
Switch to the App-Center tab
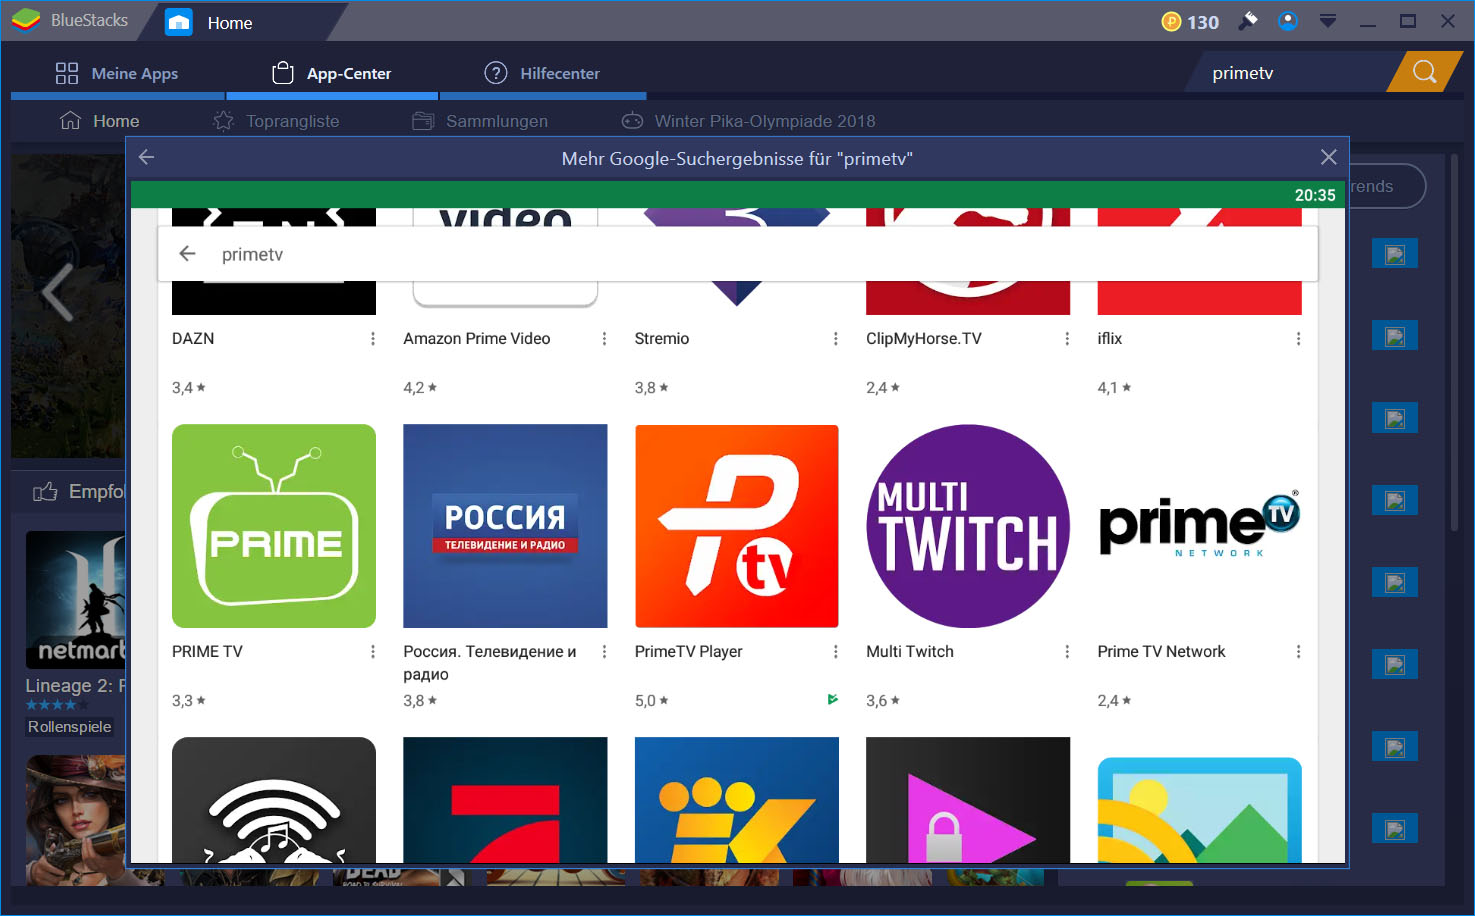[x=331, y=73]
